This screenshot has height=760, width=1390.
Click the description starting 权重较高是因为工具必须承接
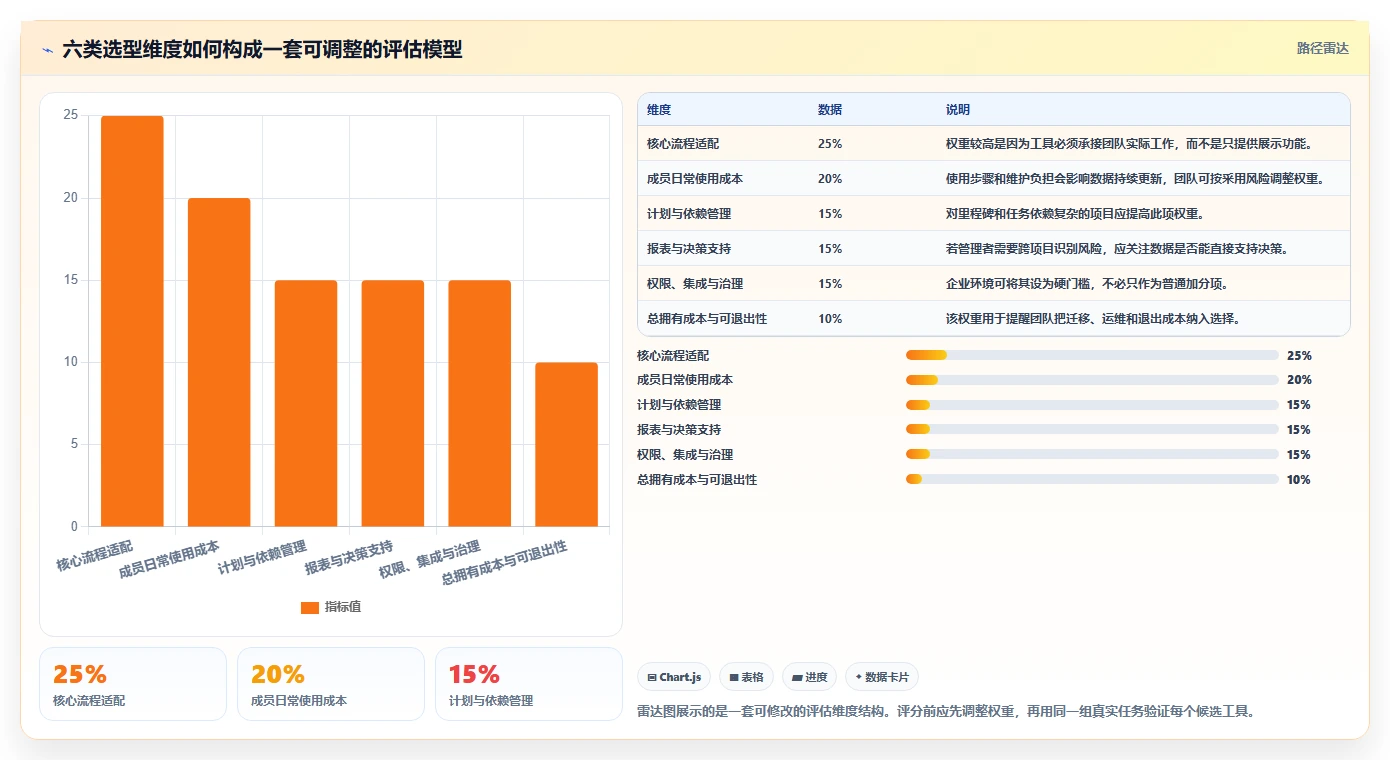click(x=1129, y=144)
